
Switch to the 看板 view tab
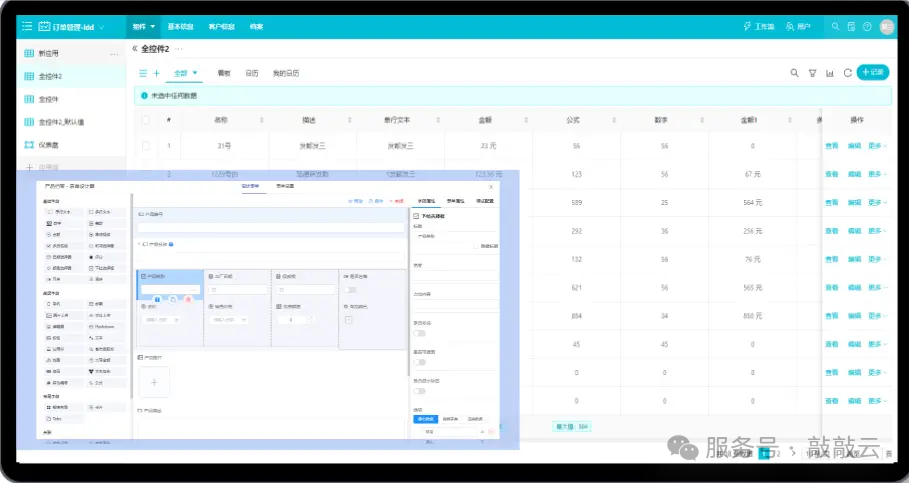(x=224, y=73)
